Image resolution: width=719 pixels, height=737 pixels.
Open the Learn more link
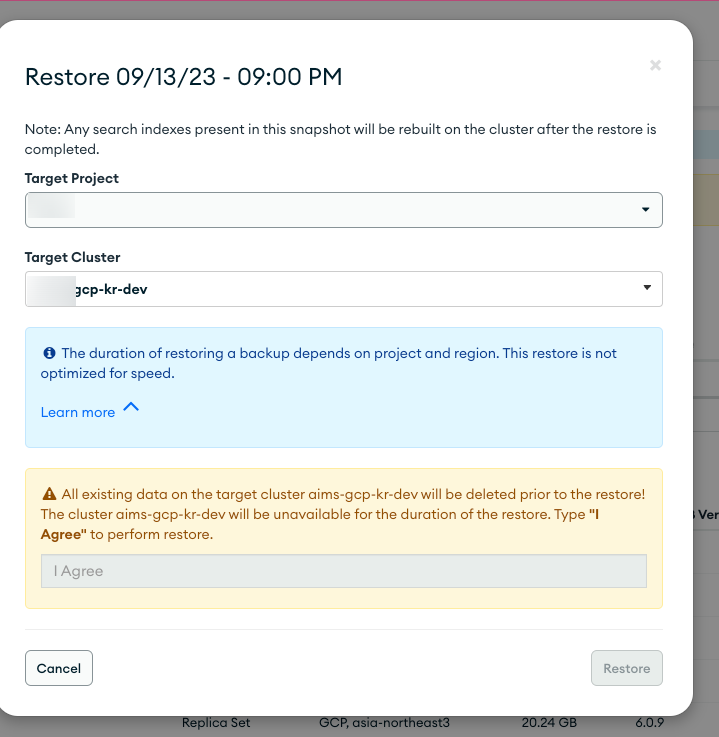pos(78,412)
